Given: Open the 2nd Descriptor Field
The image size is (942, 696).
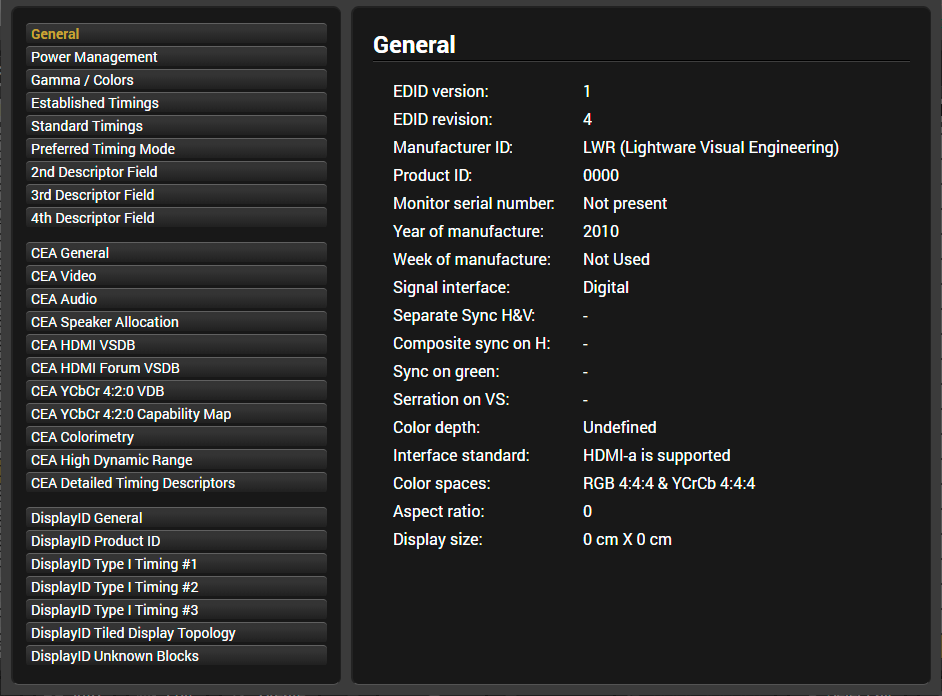Looking at the screenshot, I should point(176,172).
